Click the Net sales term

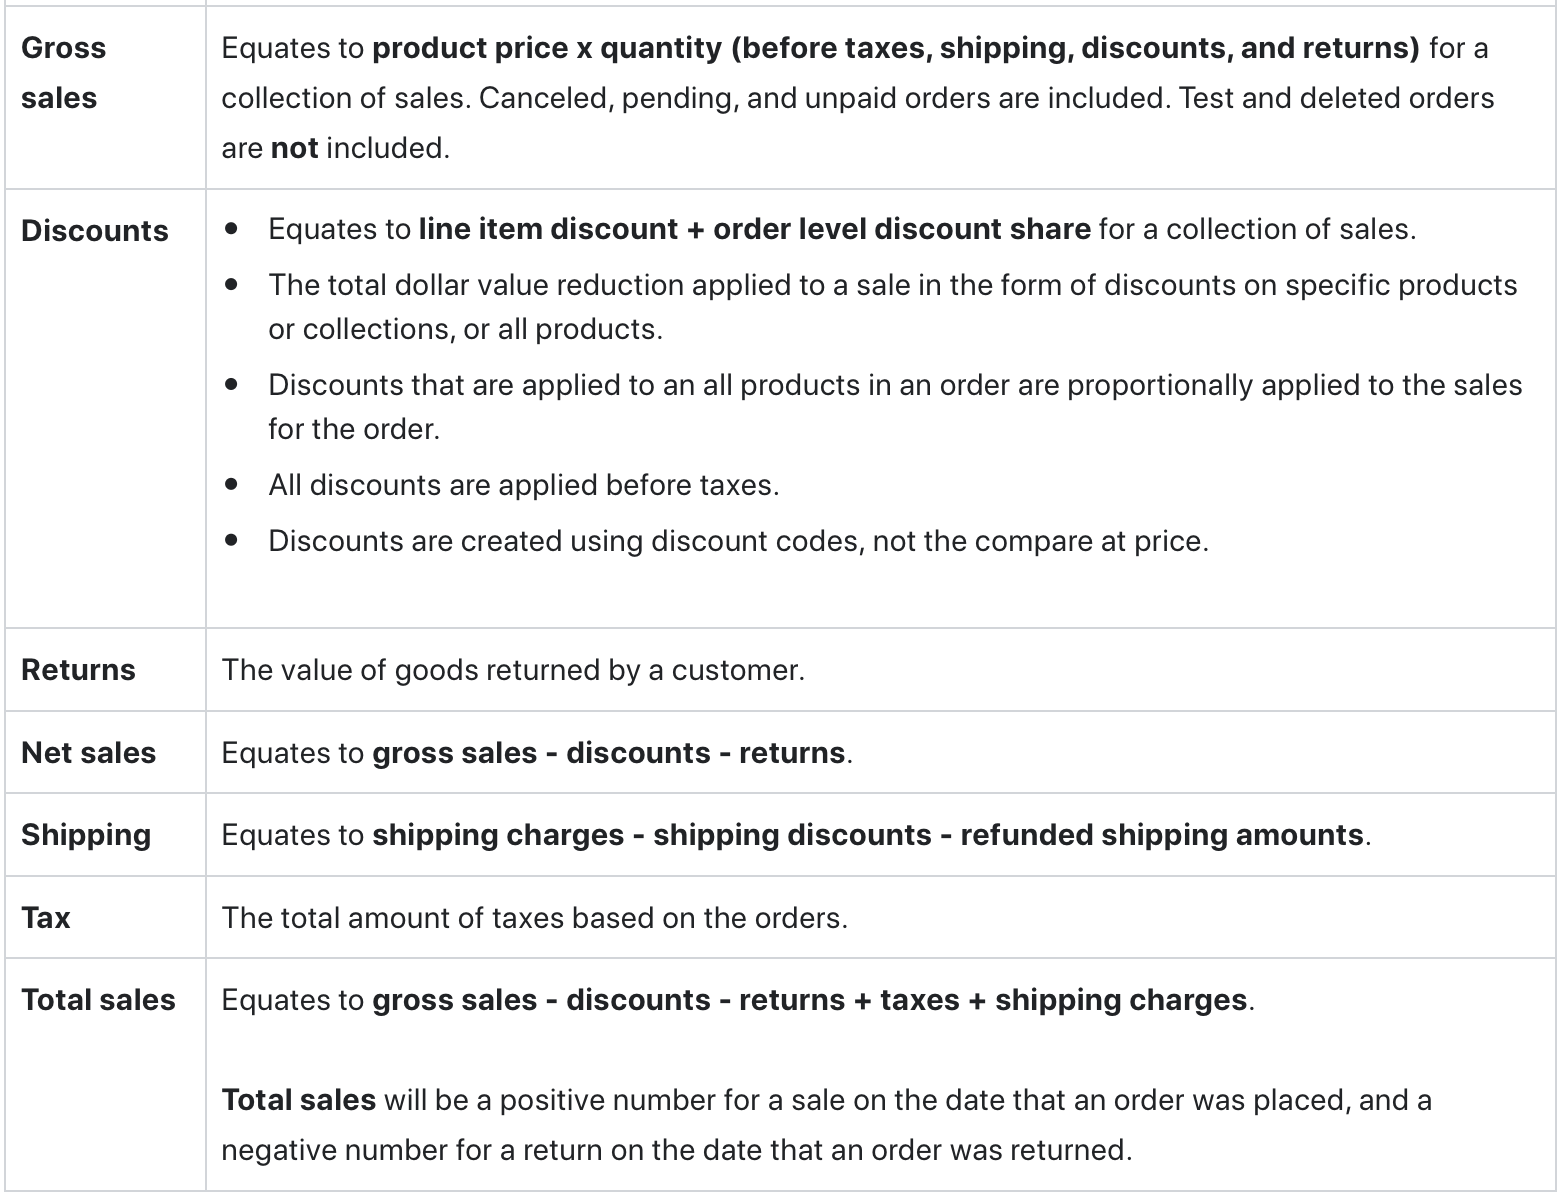click(88, 753)
